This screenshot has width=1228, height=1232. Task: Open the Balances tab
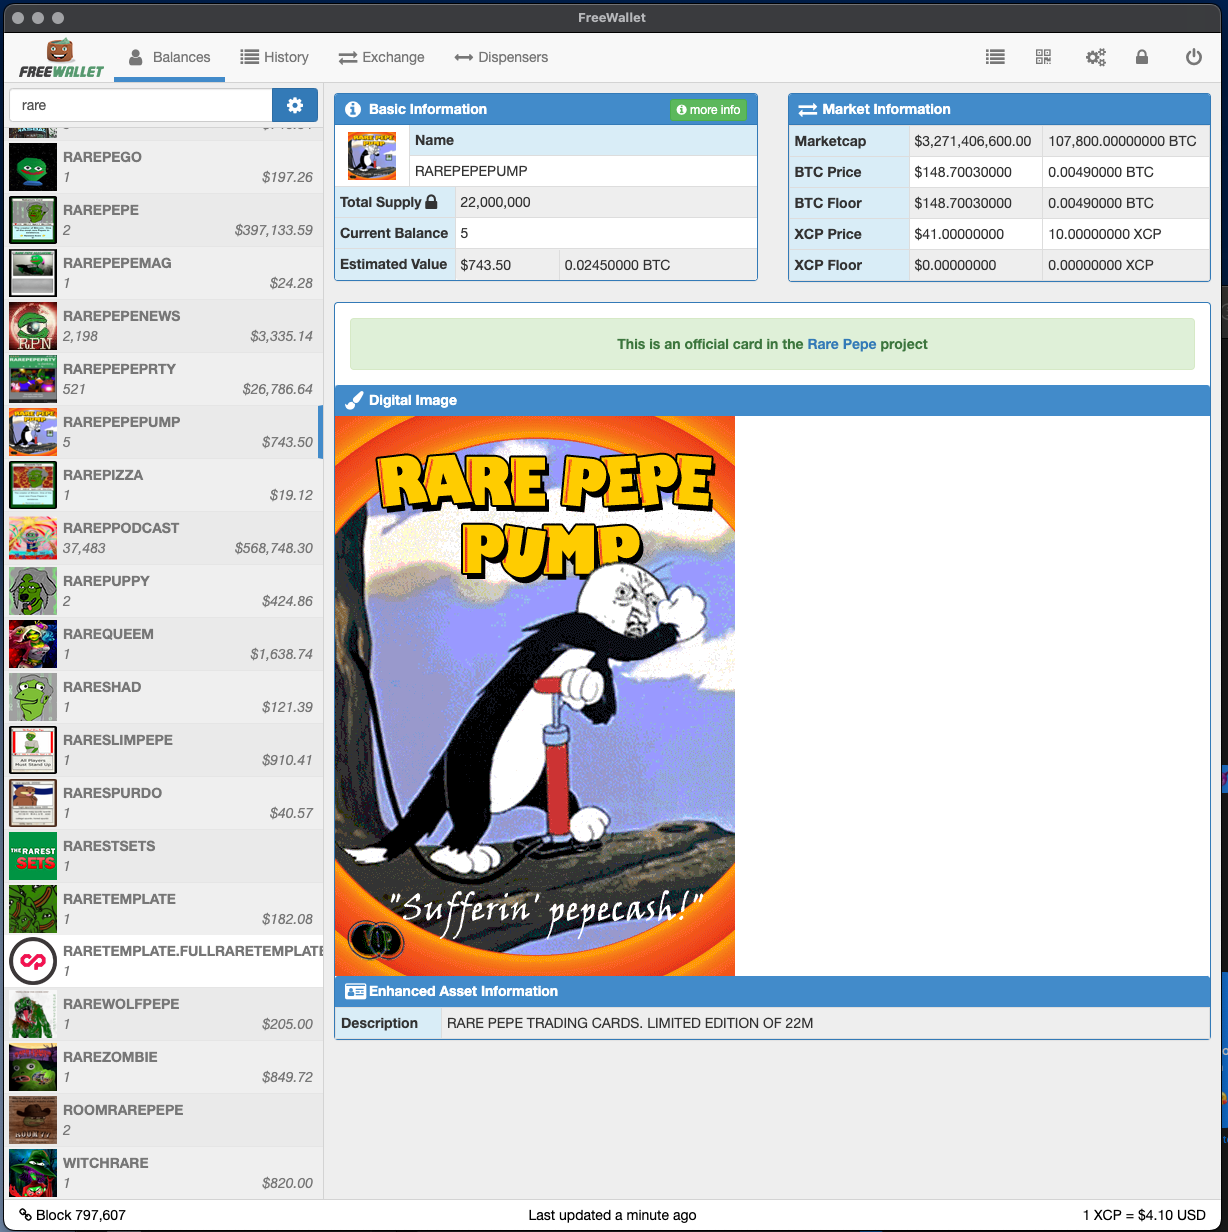[169, 57]
